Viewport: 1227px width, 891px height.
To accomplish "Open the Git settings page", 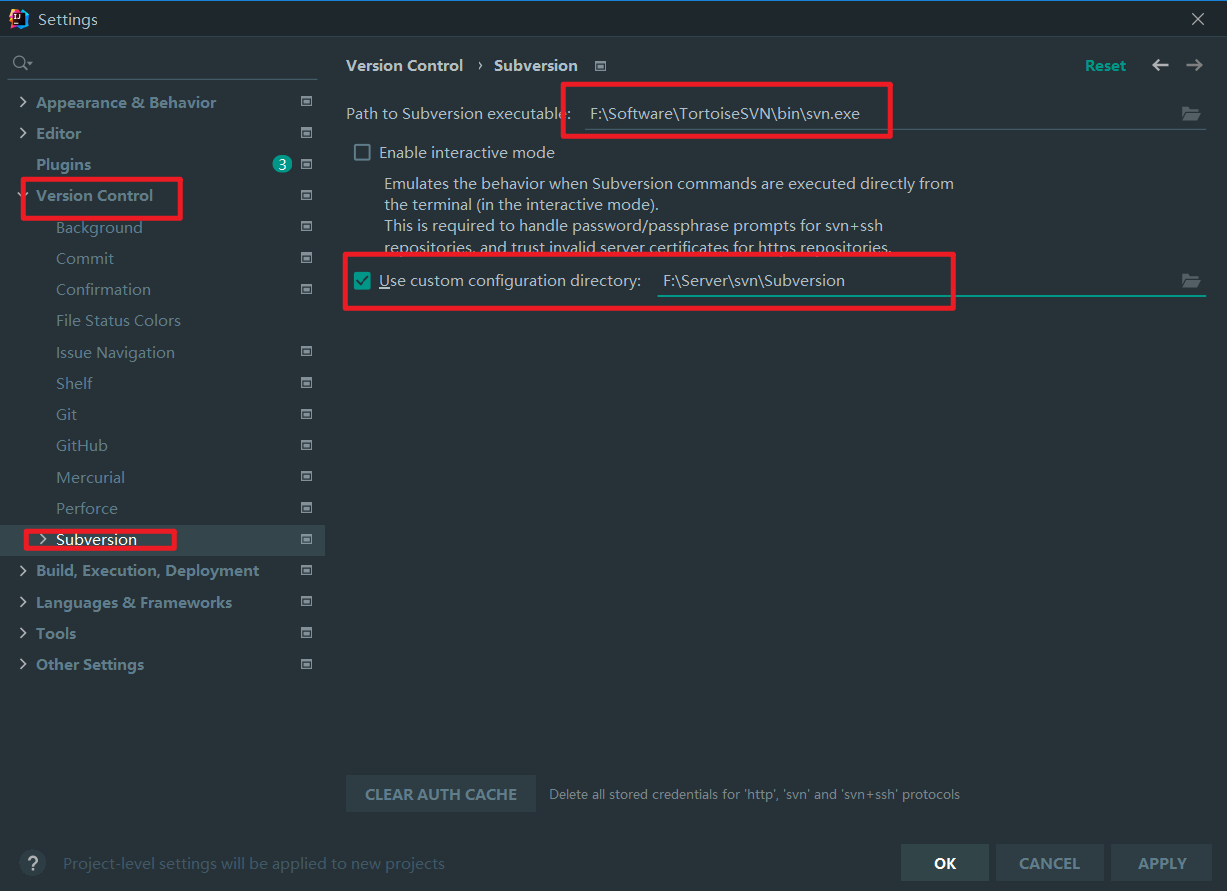I will [x=66, y=414].
